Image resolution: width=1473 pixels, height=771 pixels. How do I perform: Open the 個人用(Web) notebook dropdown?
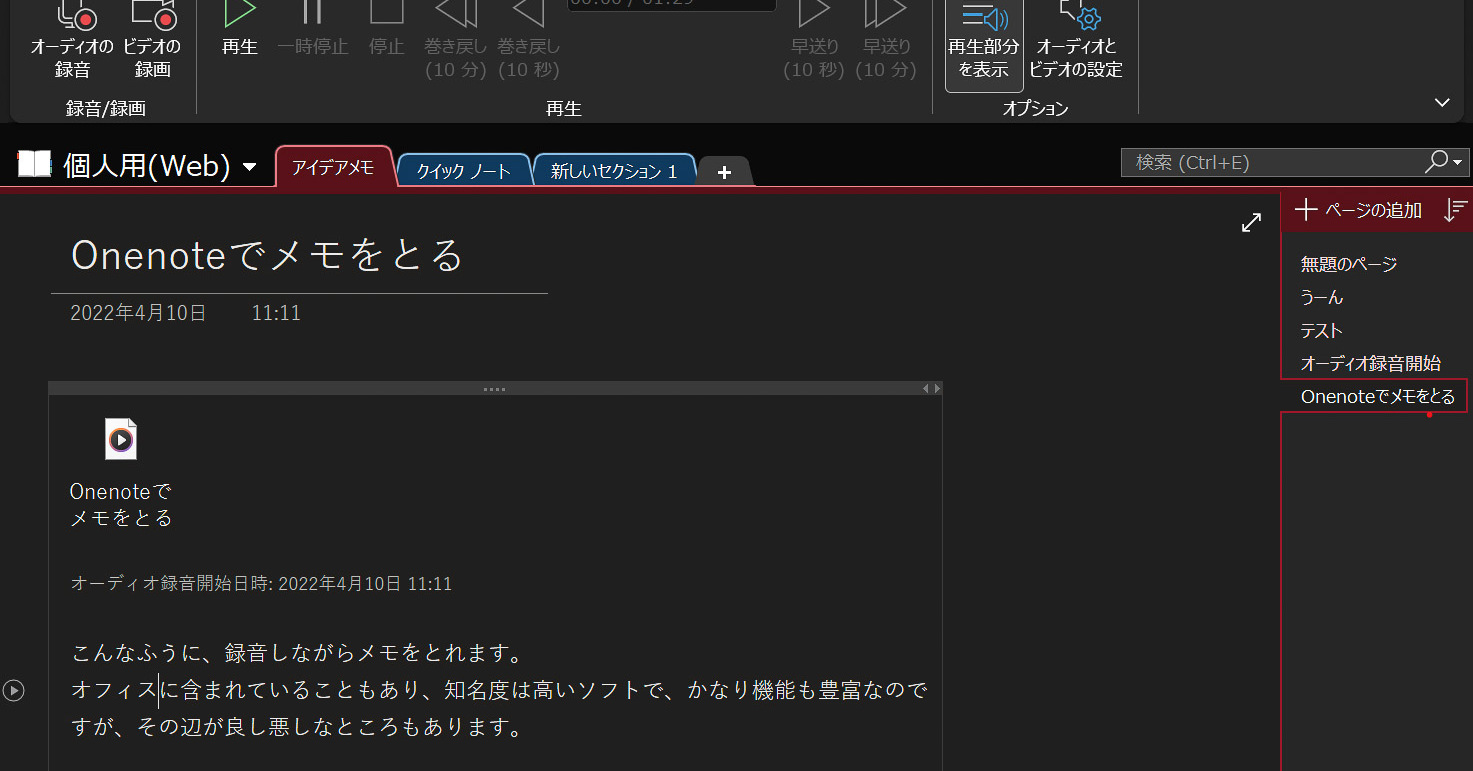tap(249, 166)
